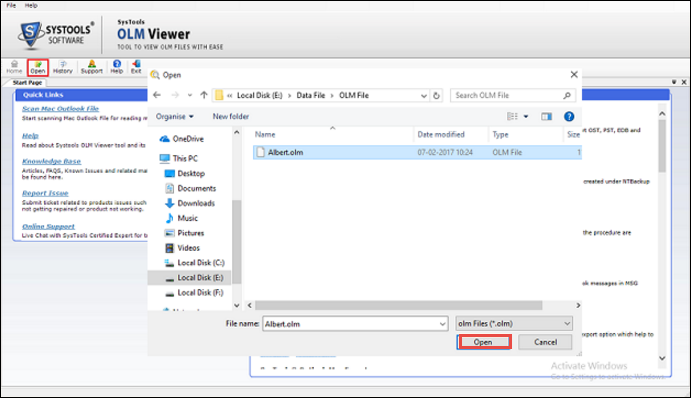Click the Support toolbar icon

coord(92,67)
